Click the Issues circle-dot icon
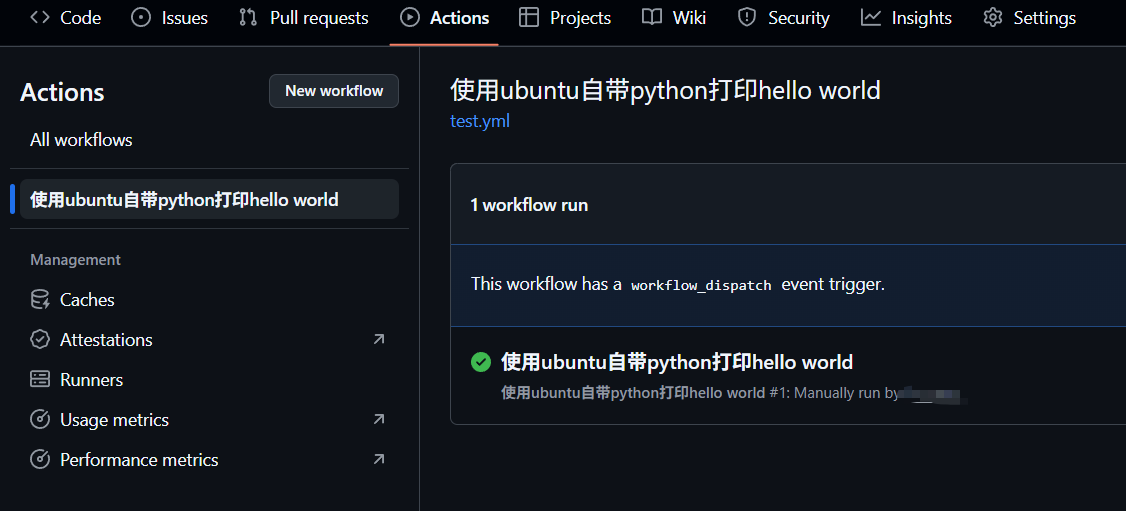The height and width of the screenshot is (511, 1126). (141, 18)
